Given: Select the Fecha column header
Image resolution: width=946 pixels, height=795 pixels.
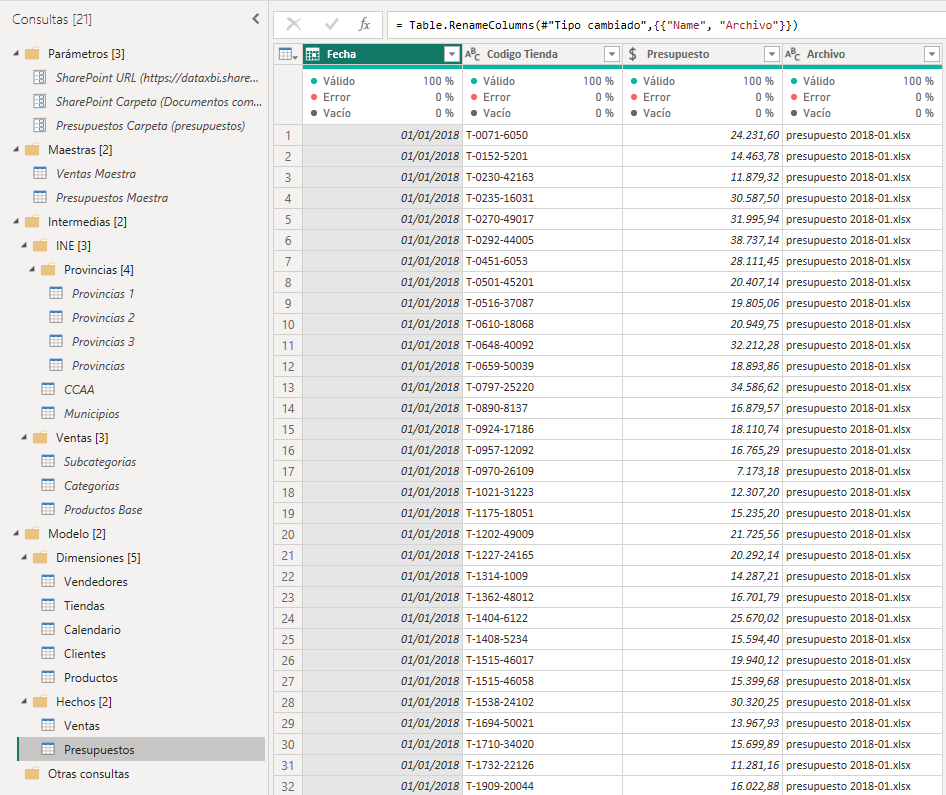Looking at the screenshot, I should [x=383, y=54].
